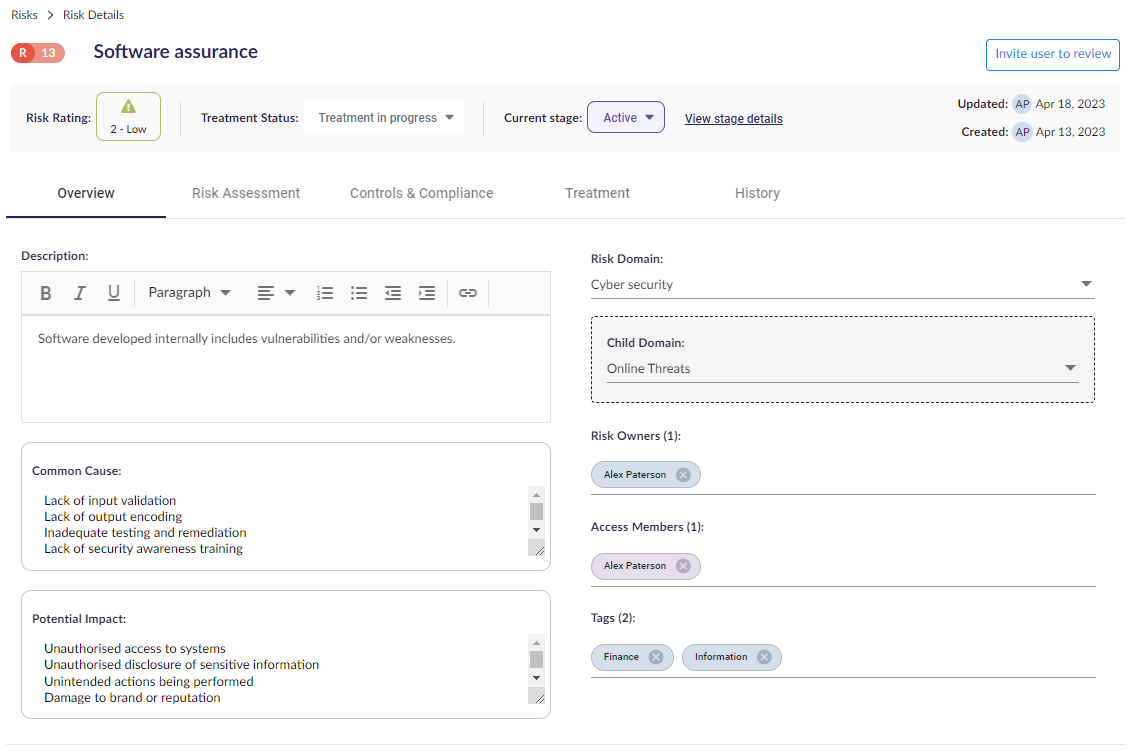
Task: Toggle underline formatting in description toolbar
Action: pyautogui.click(x=114, y=293)
